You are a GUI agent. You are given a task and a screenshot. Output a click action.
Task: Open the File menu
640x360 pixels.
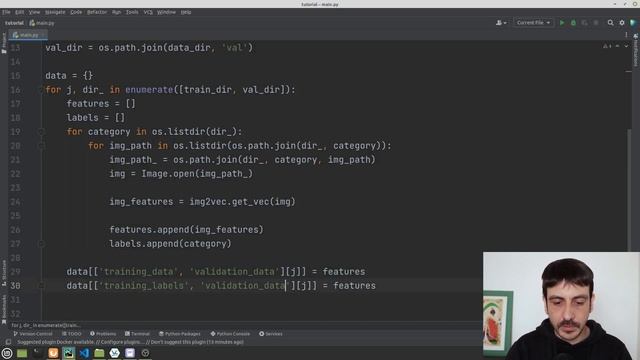click(6, 12)
